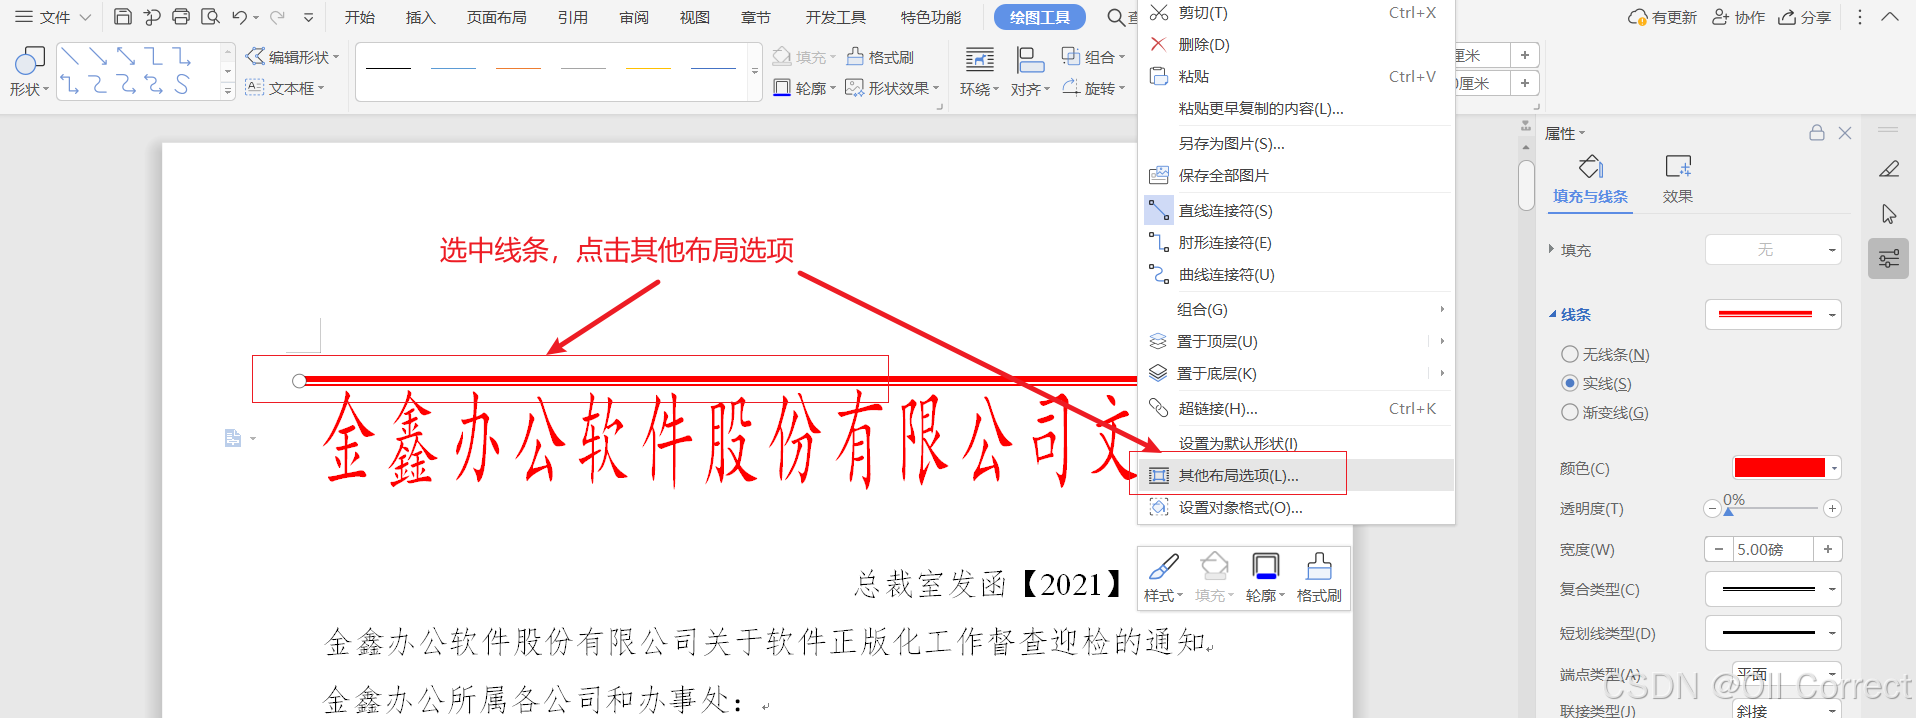The height and width of the screenshot is (718, 1916).
Task: Click the red 颜色 line color swatch
Action: click(x=1780, y=467)
